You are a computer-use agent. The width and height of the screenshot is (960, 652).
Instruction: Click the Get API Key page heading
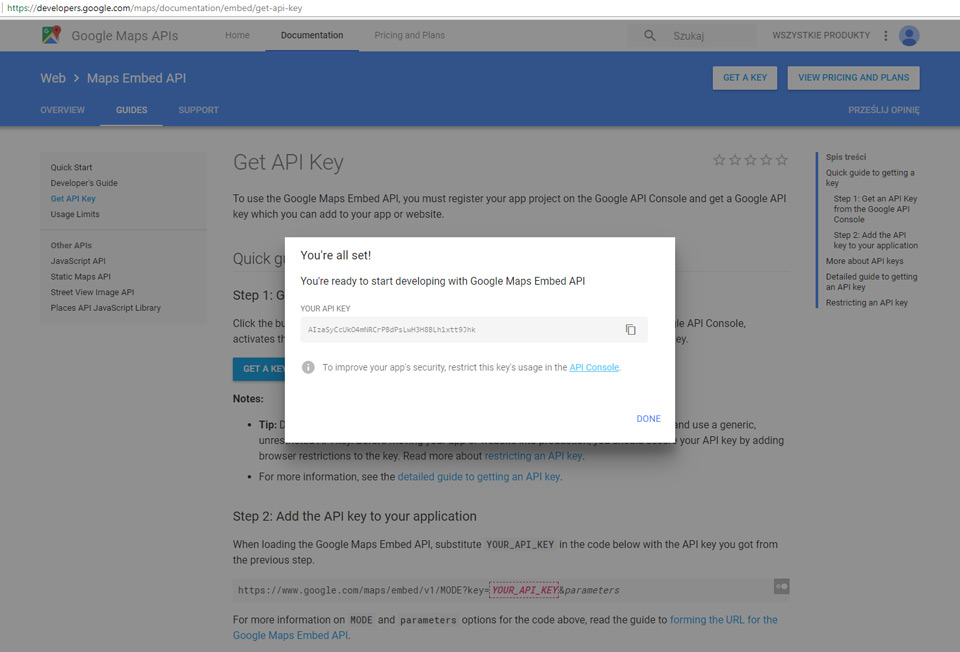tap(288, 162)
